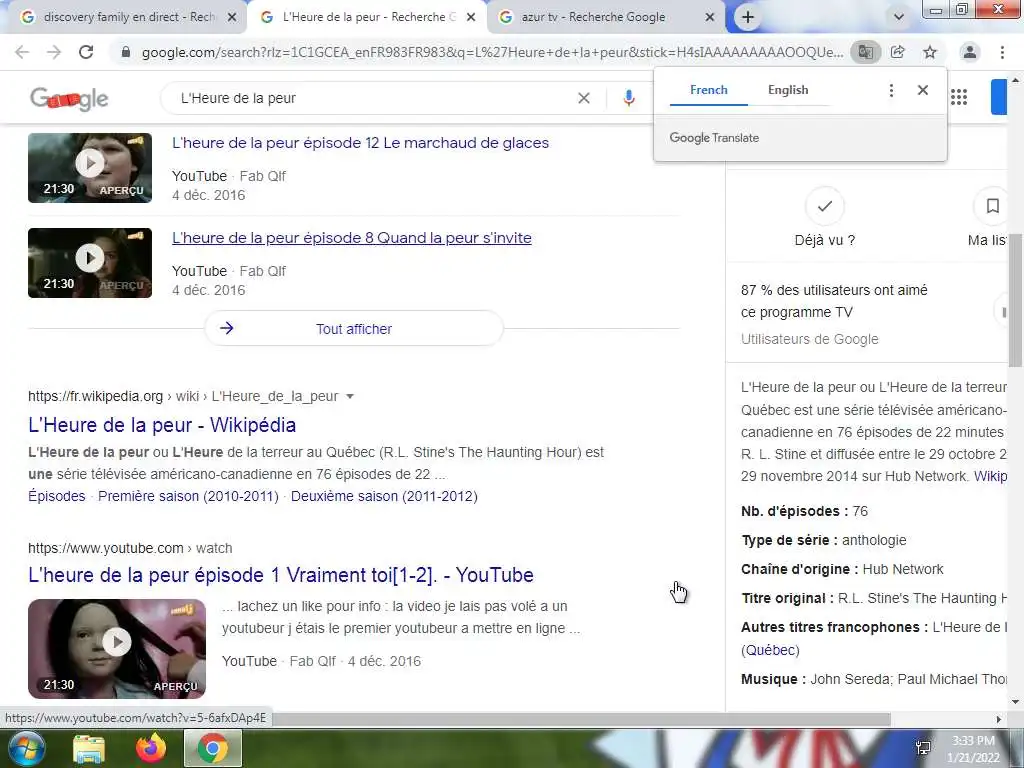Open a new browser tab

point(748,18)
